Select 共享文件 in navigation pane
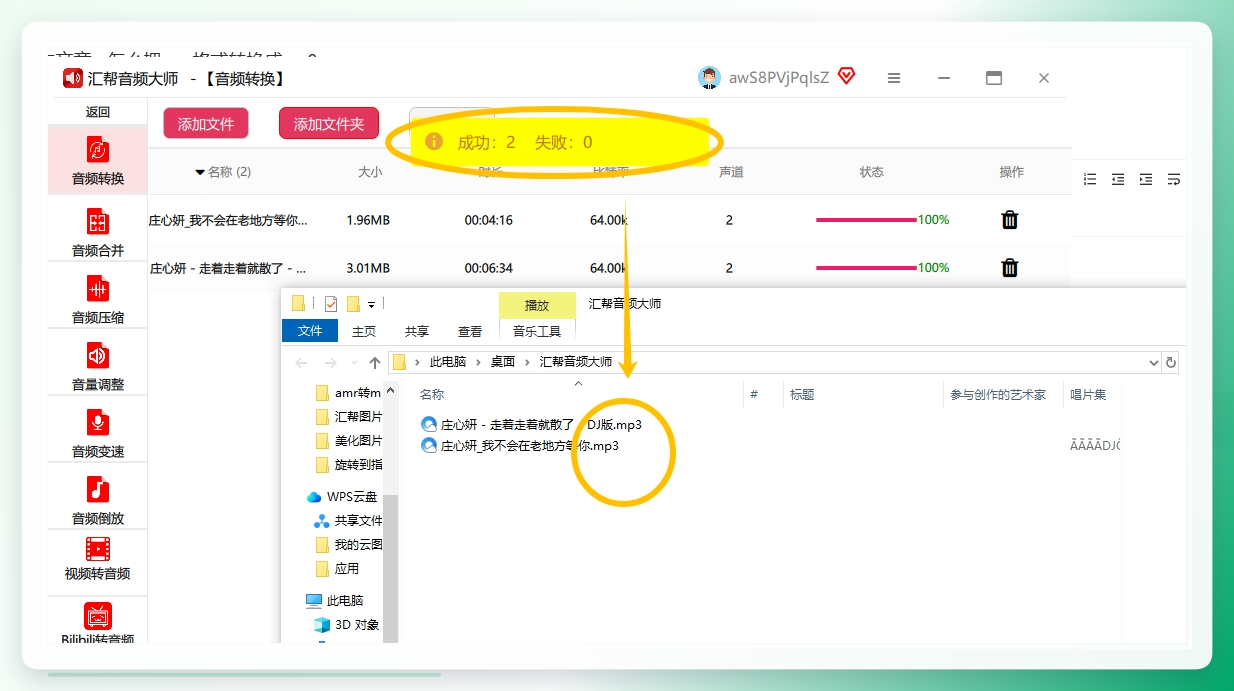The height and width of the screenshot is (691, 1234). point(348,521)
